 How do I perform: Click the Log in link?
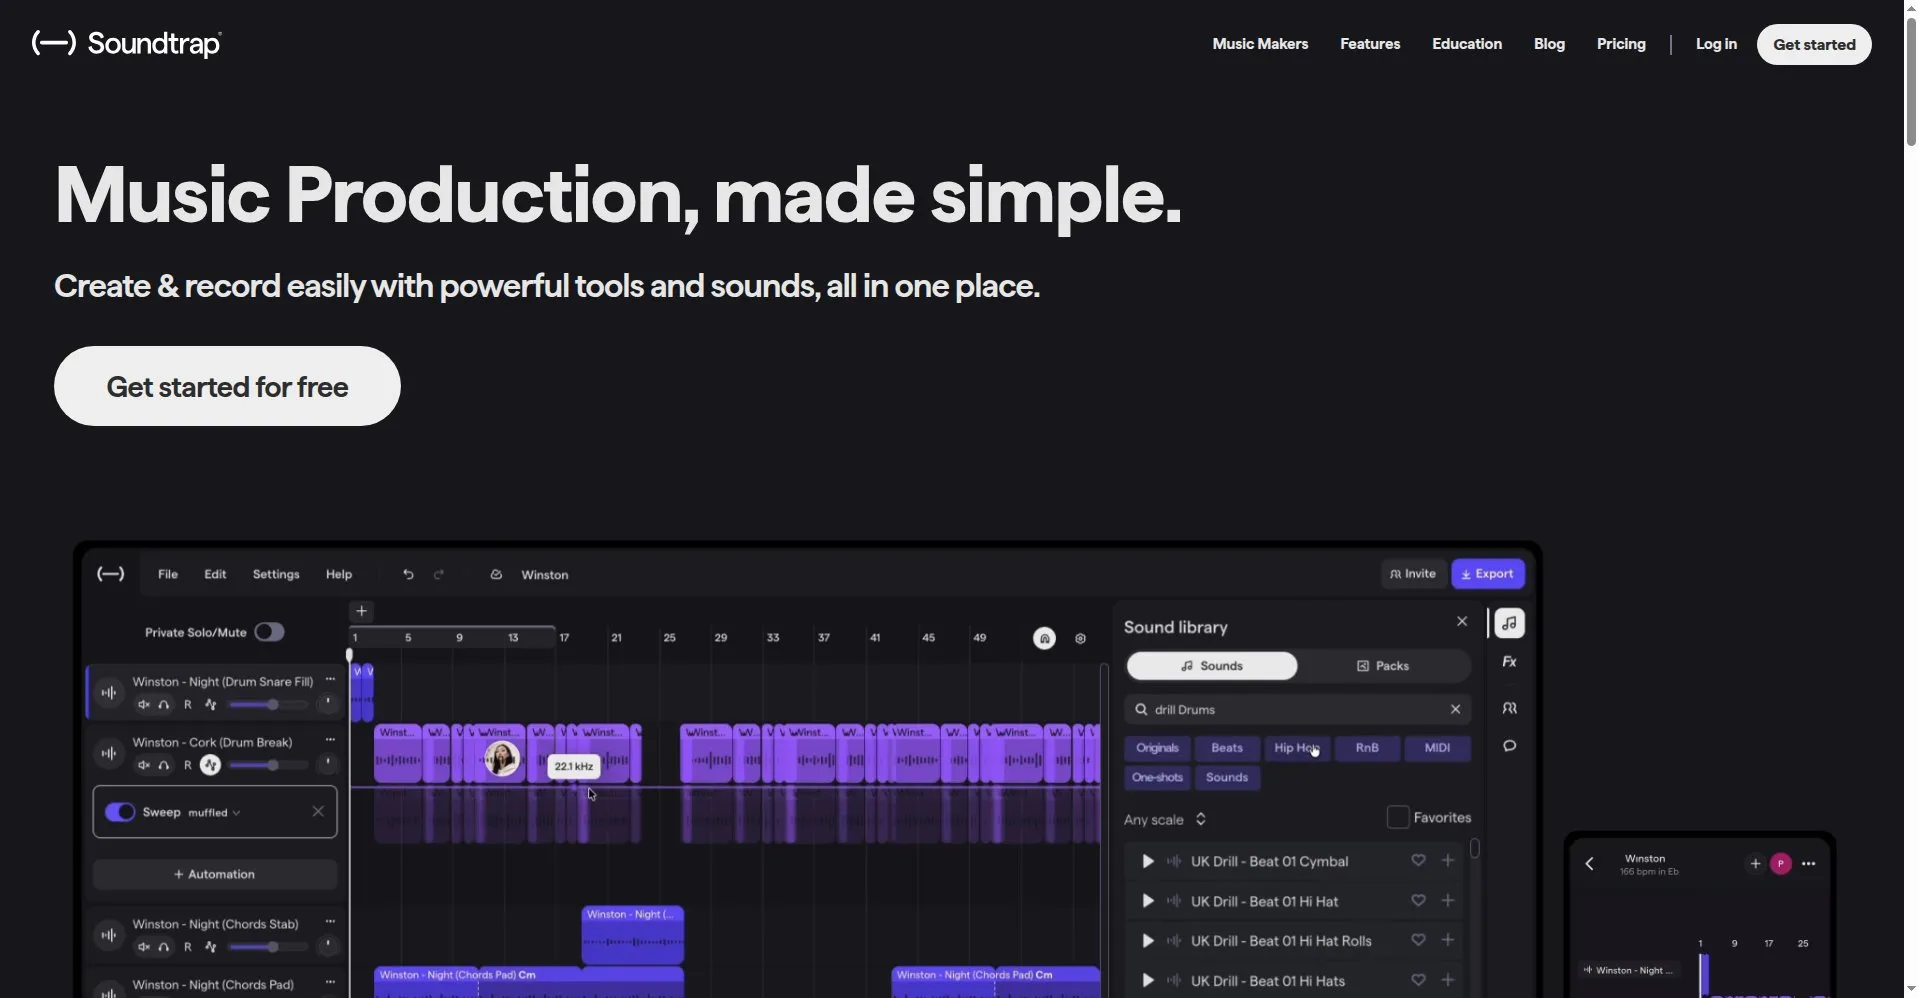(x=1716, y=44)
